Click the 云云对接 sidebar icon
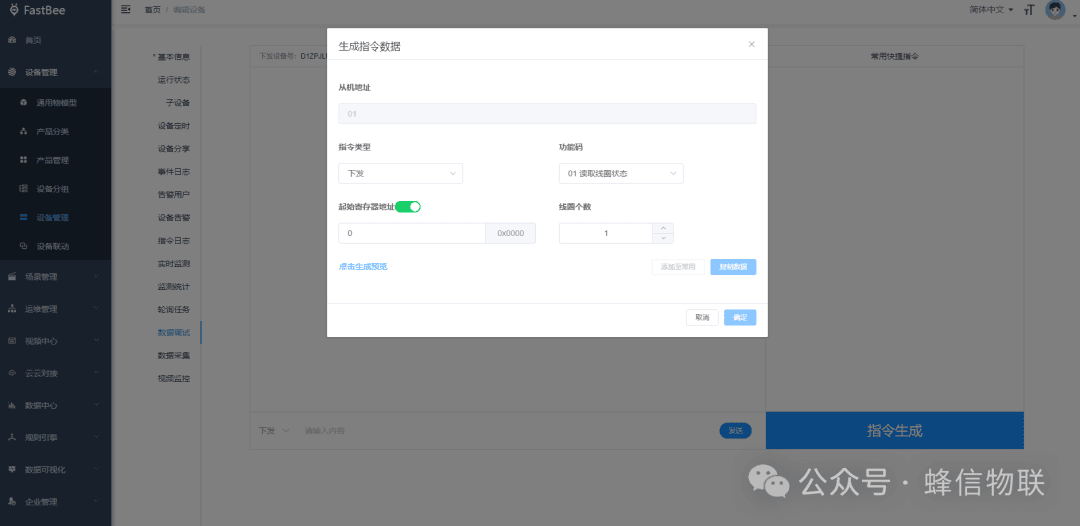This screenshot has width=1080, height=526. coord(12,373)
